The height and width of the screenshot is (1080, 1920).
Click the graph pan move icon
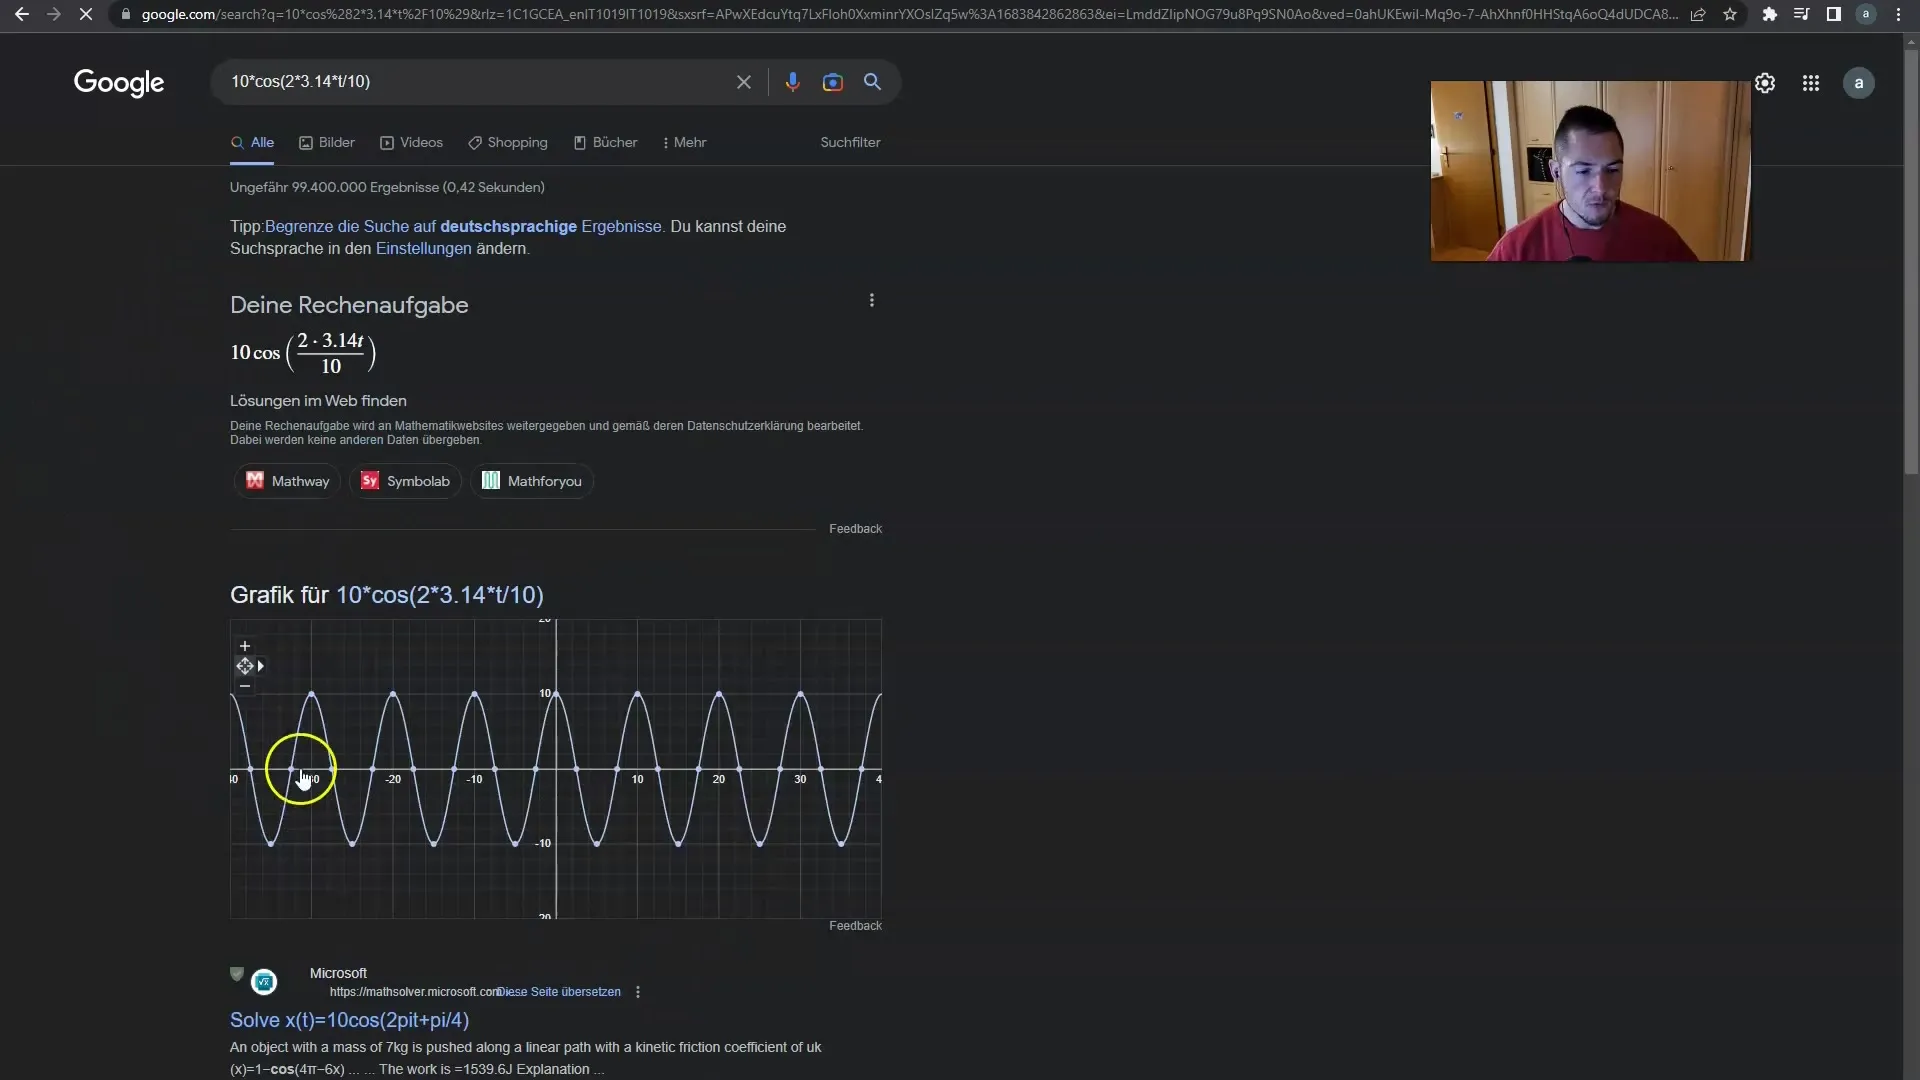tap(245, 666)
